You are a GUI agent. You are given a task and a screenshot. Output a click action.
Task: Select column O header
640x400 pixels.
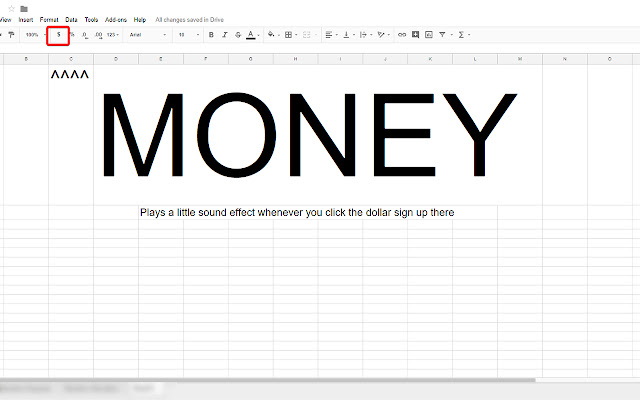[610, 59]
